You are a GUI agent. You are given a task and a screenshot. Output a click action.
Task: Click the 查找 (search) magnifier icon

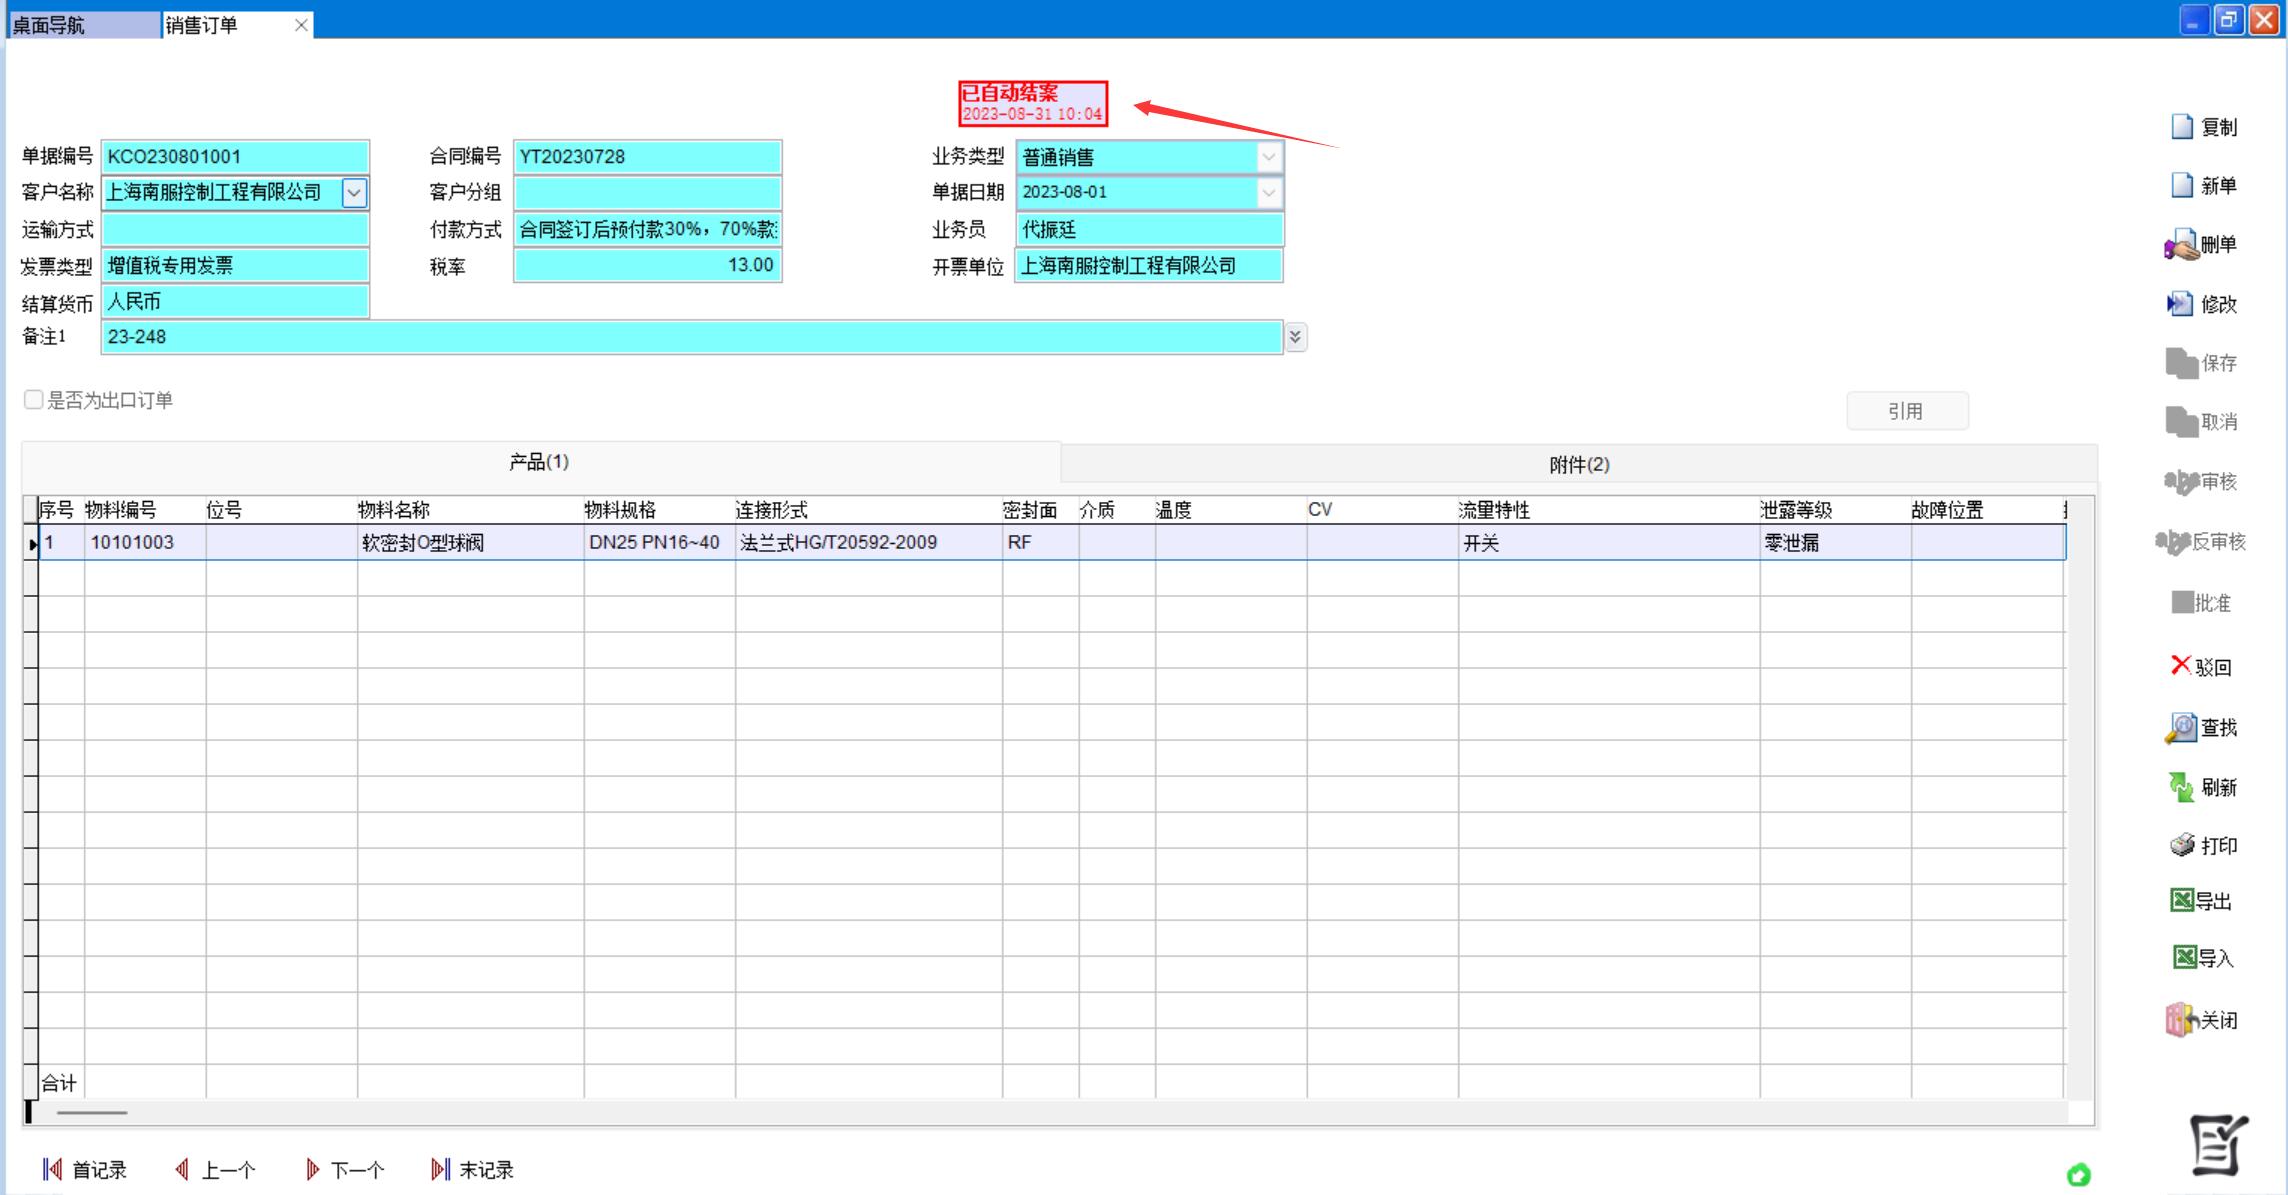click(x=2180, y=728)
